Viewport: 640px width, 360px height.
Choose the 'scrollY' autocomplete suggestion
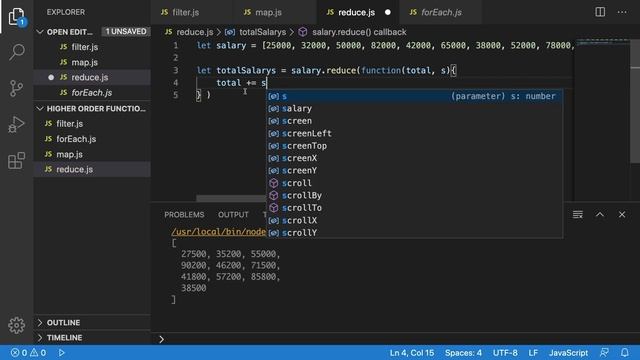point(414,232)
